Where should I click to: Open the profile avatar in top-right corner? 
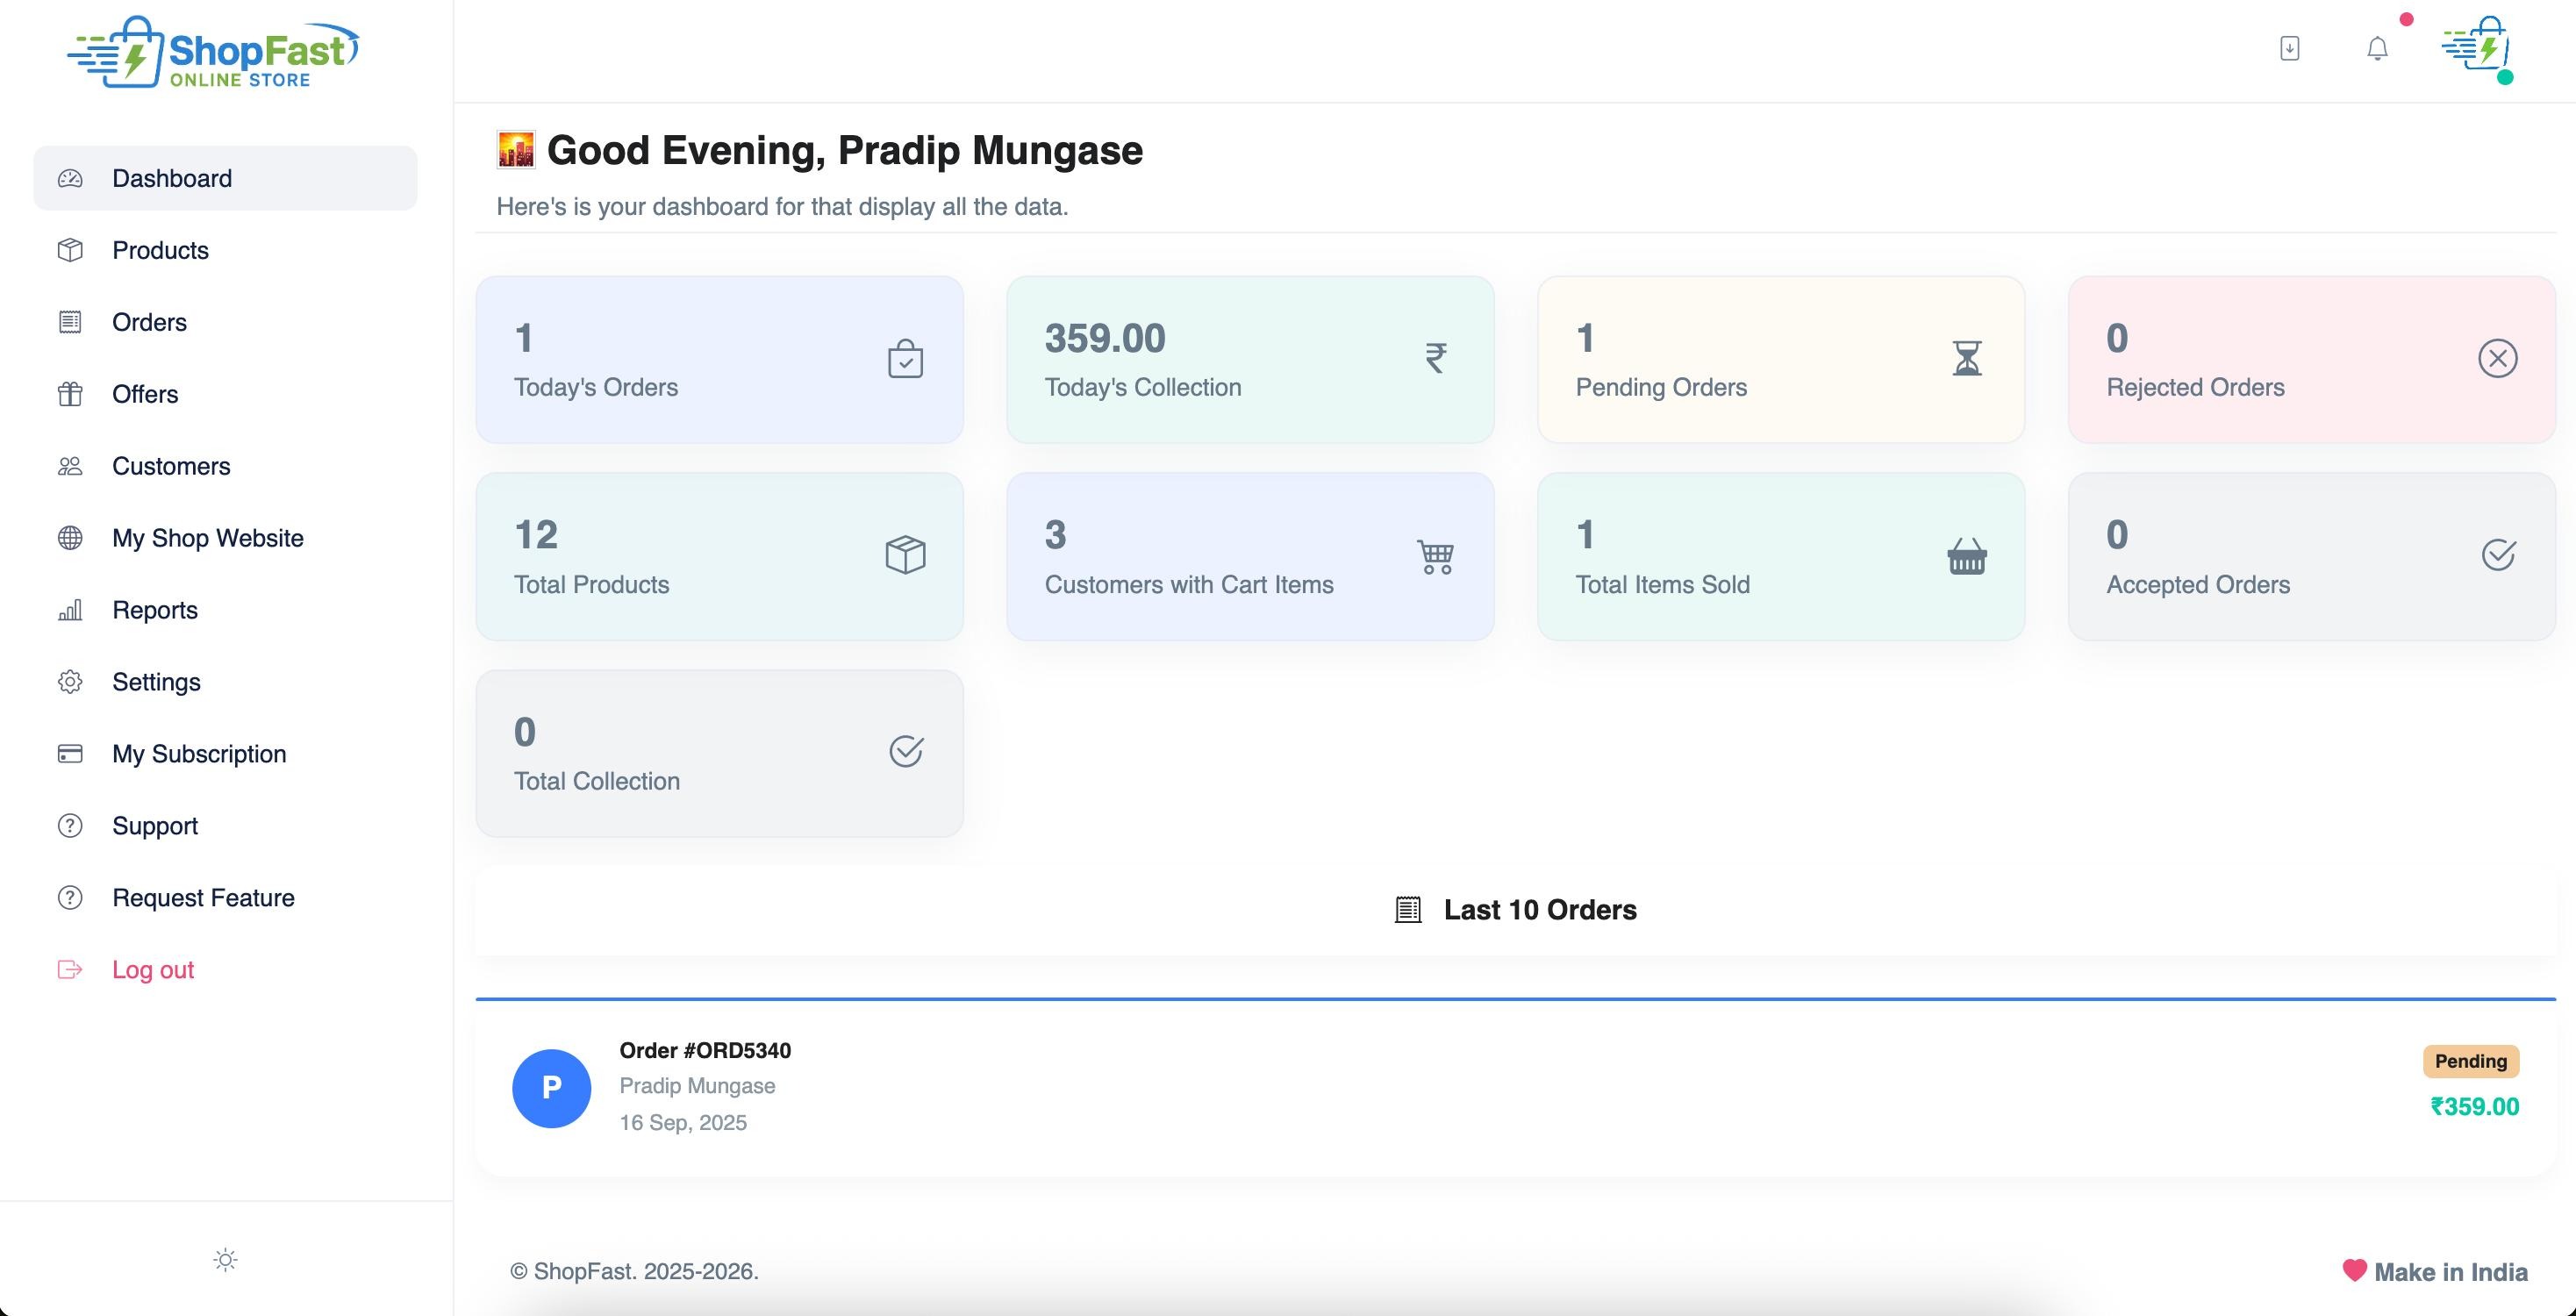coord(2476,49)
